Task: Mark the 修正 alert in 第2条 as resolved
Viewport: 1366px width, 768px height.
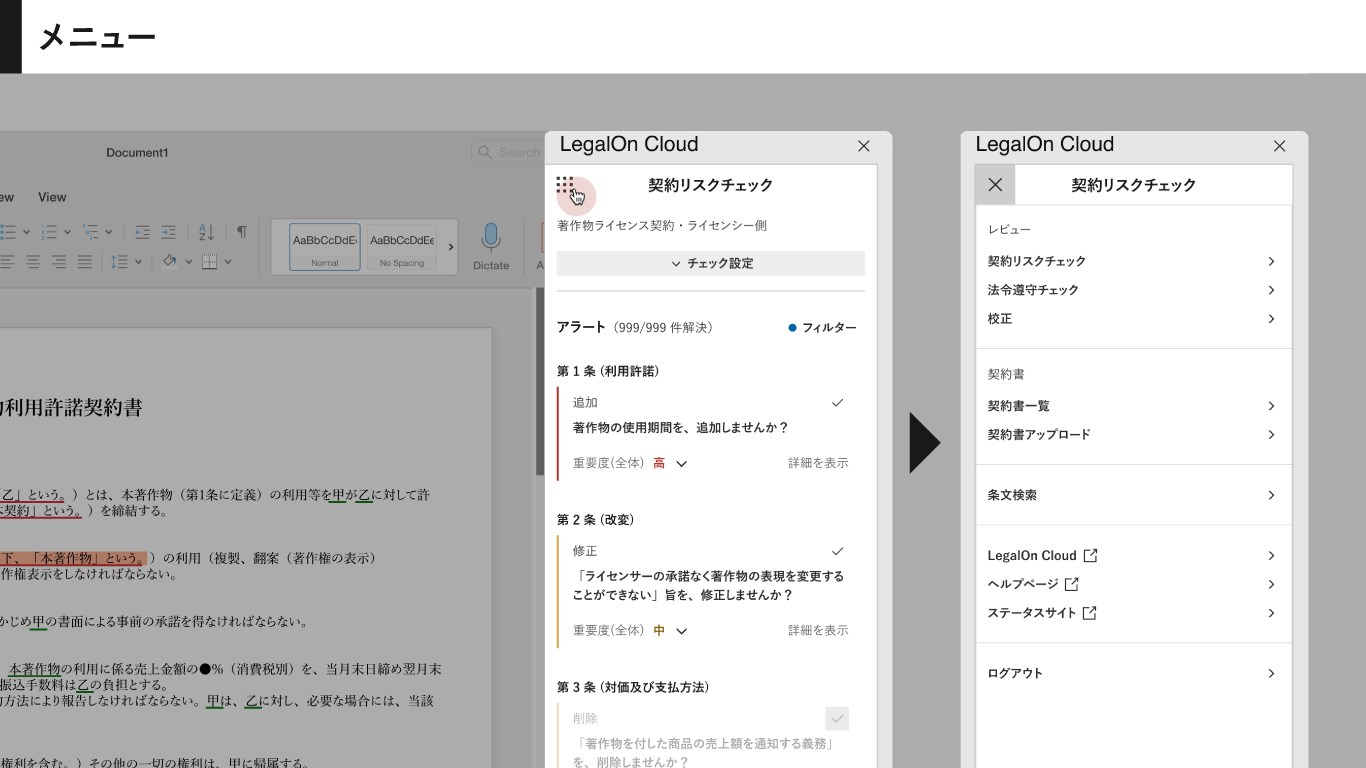Action: pyautogui.click(x=838, y=551)
